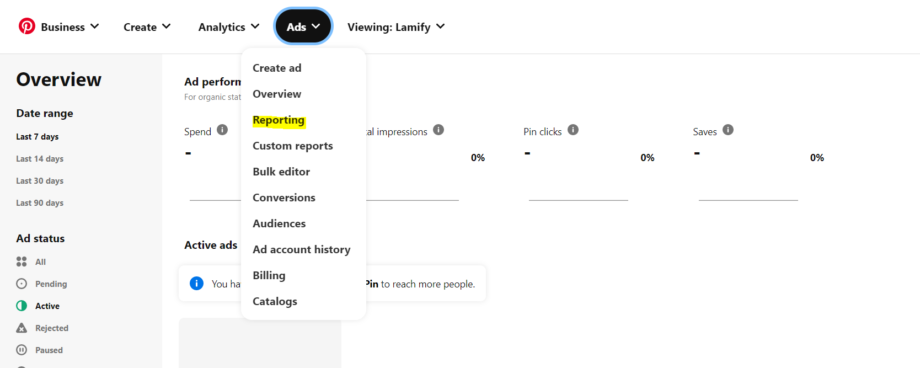Open Billing from the Ads menu
The height and width of the screenshot is (368, 920).
[269, 275]
